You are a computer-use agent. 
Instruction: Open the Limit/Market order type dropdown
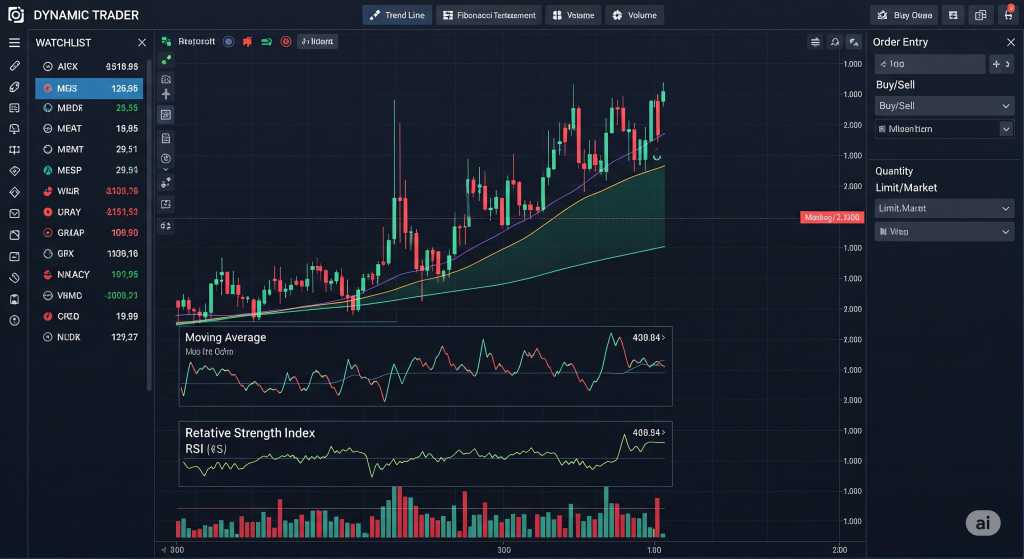944,208
